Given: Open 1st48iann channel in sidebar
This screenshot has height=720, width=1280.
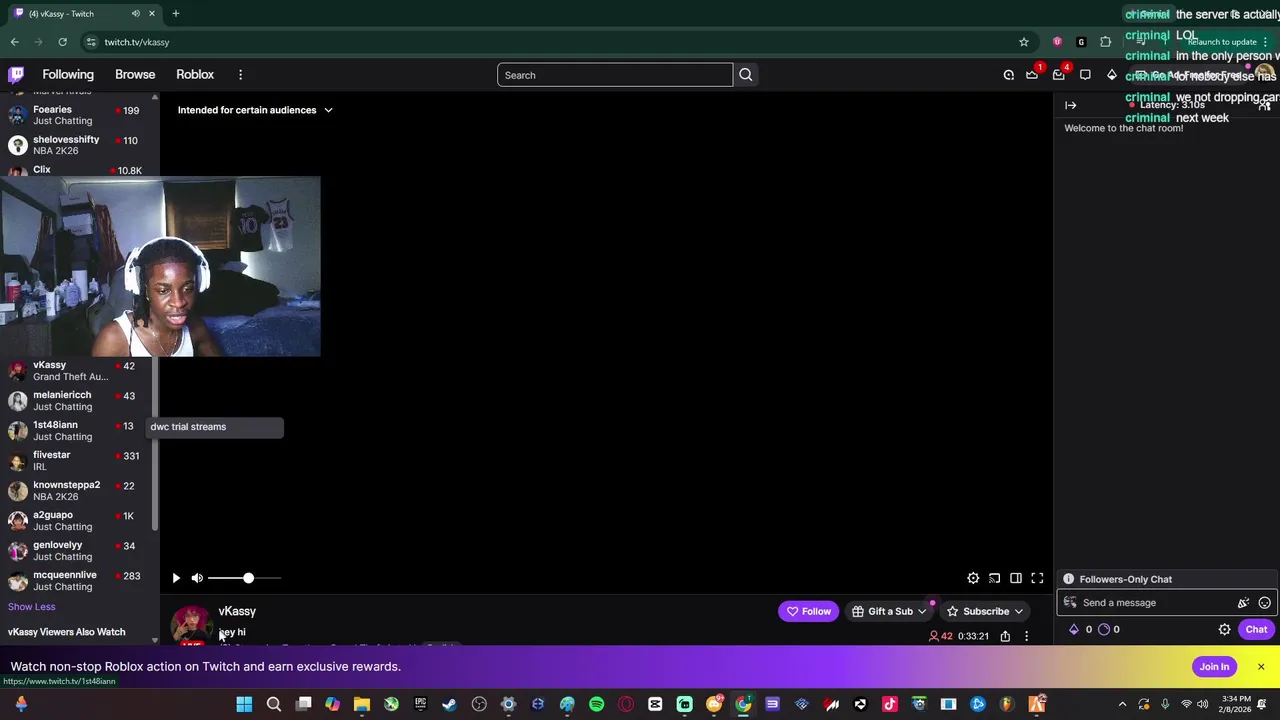Looking at the screenshot, I should point(76,431).
